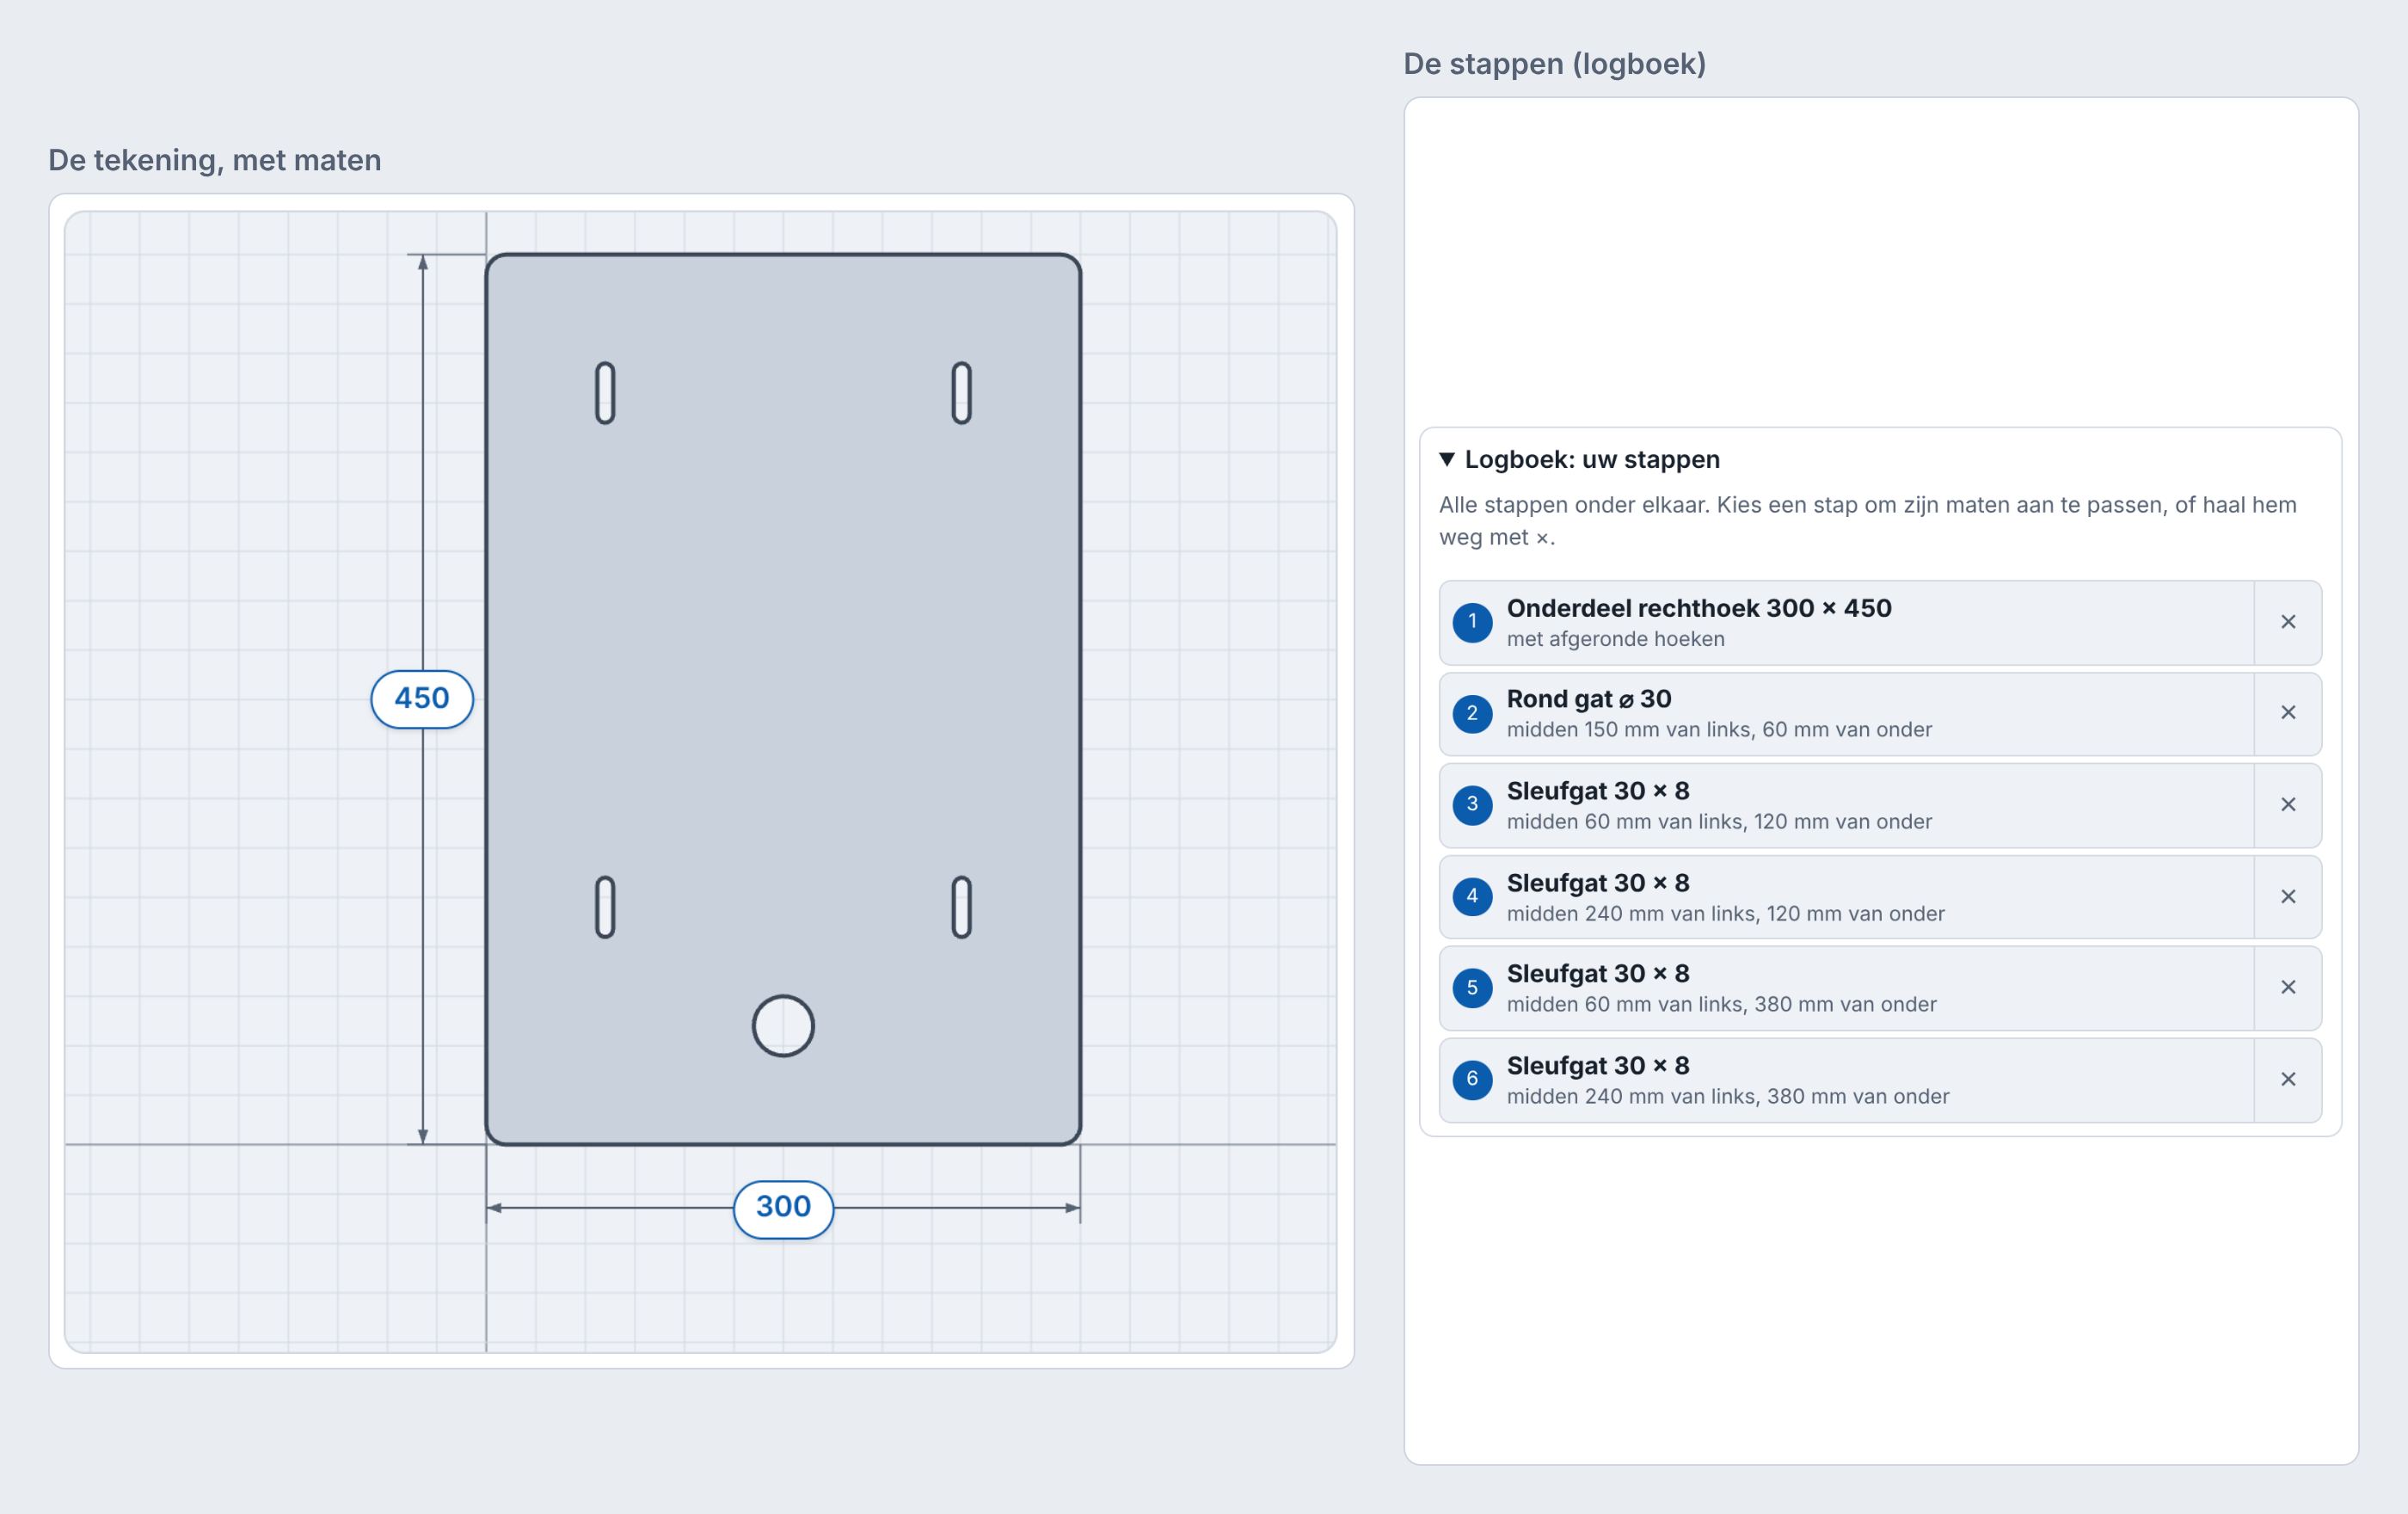Select step 5 Sleufgat 30 × 8
This screenshot has width=2408, height=1514.
pyautogui.click(x=1847, y=988)
